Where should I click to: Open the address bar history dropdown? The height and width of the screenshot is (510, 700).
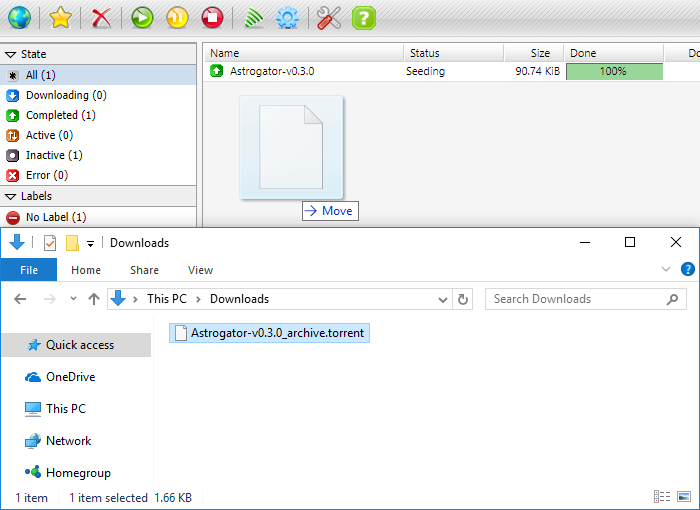point(444,299)
